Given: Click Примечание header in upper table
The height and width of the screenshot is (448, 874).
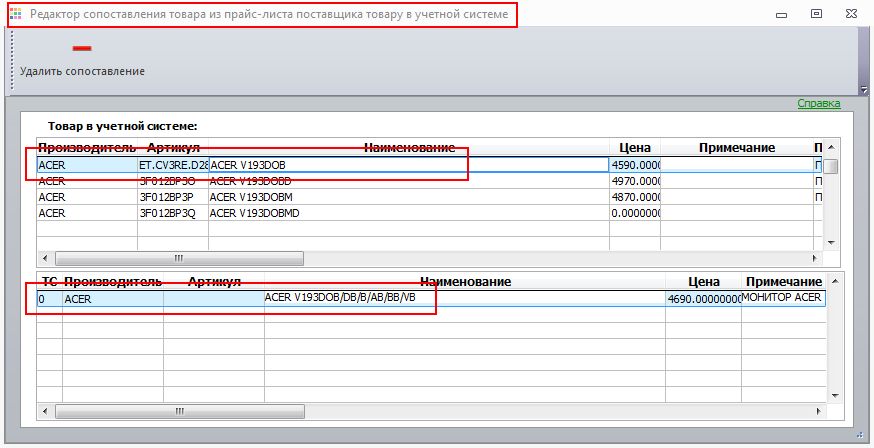Looking at the screenshot, I should point(737,148).
